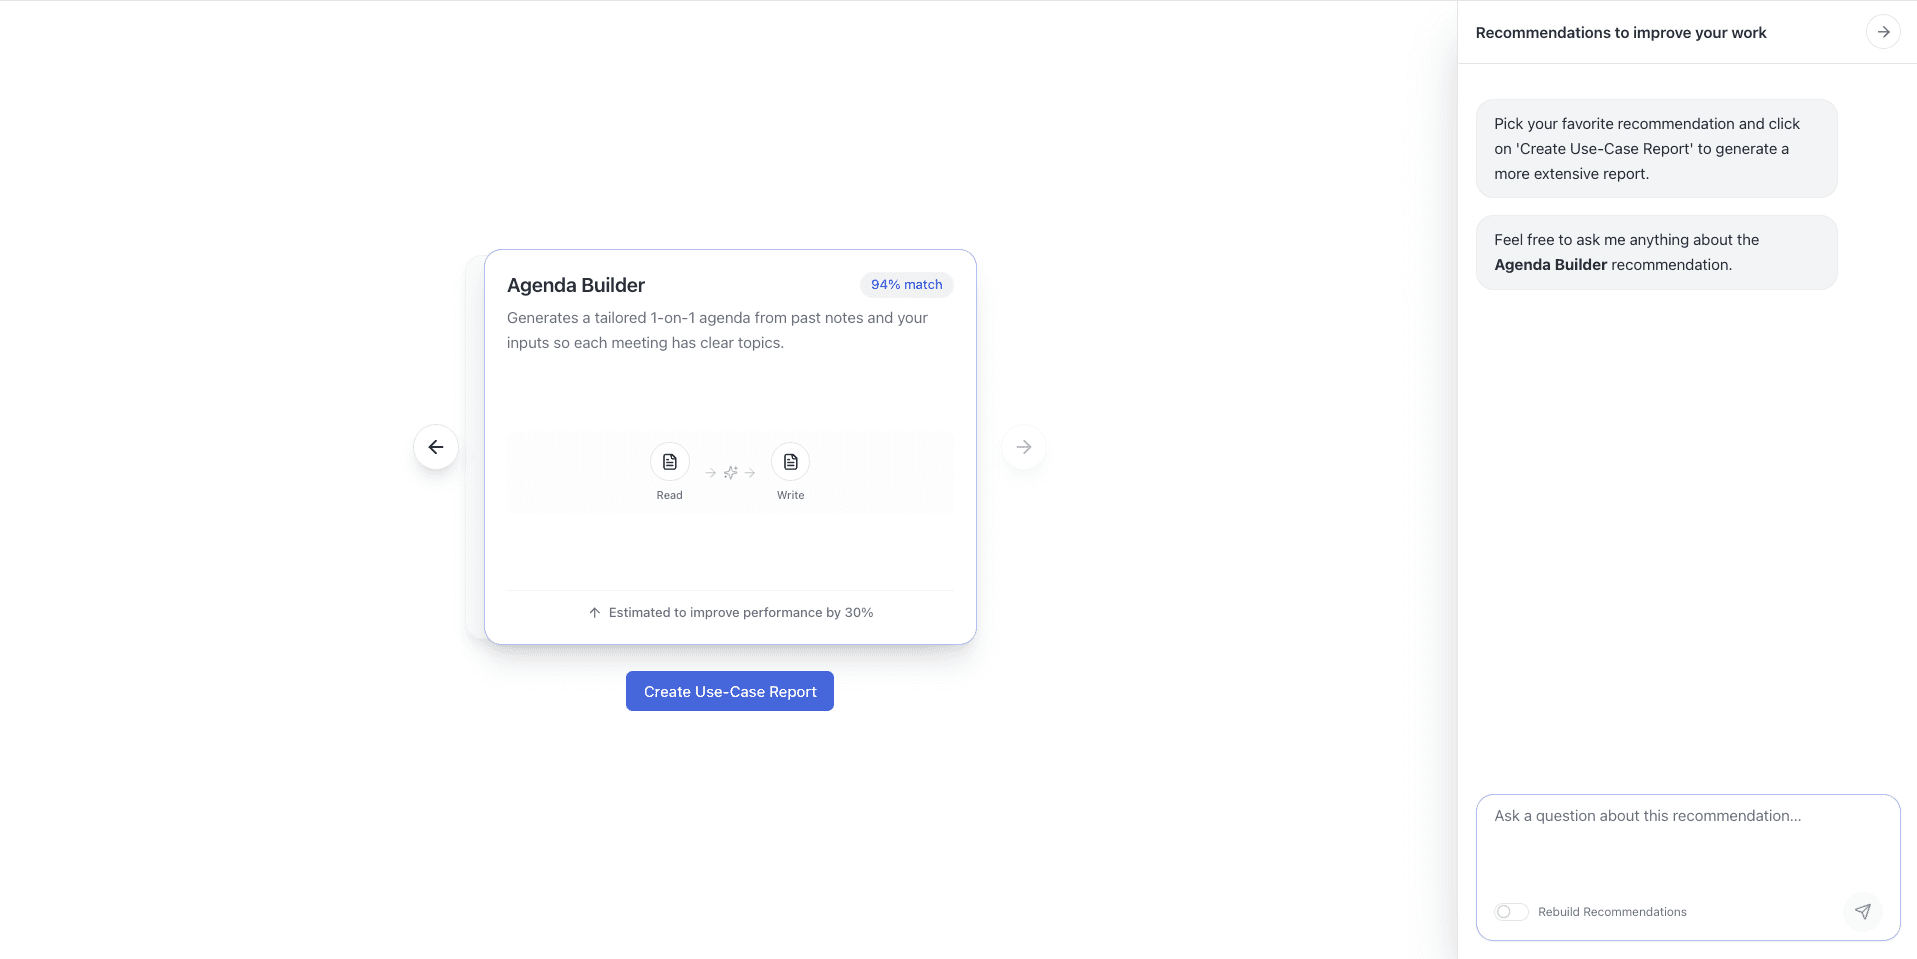
Task: Click the Write label under icon
Action: [x=791, y=495]
